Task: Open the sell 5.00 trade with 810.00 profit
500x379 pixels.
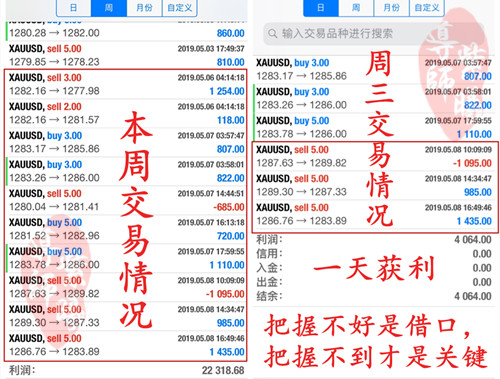Action: [x=126, y=55]
